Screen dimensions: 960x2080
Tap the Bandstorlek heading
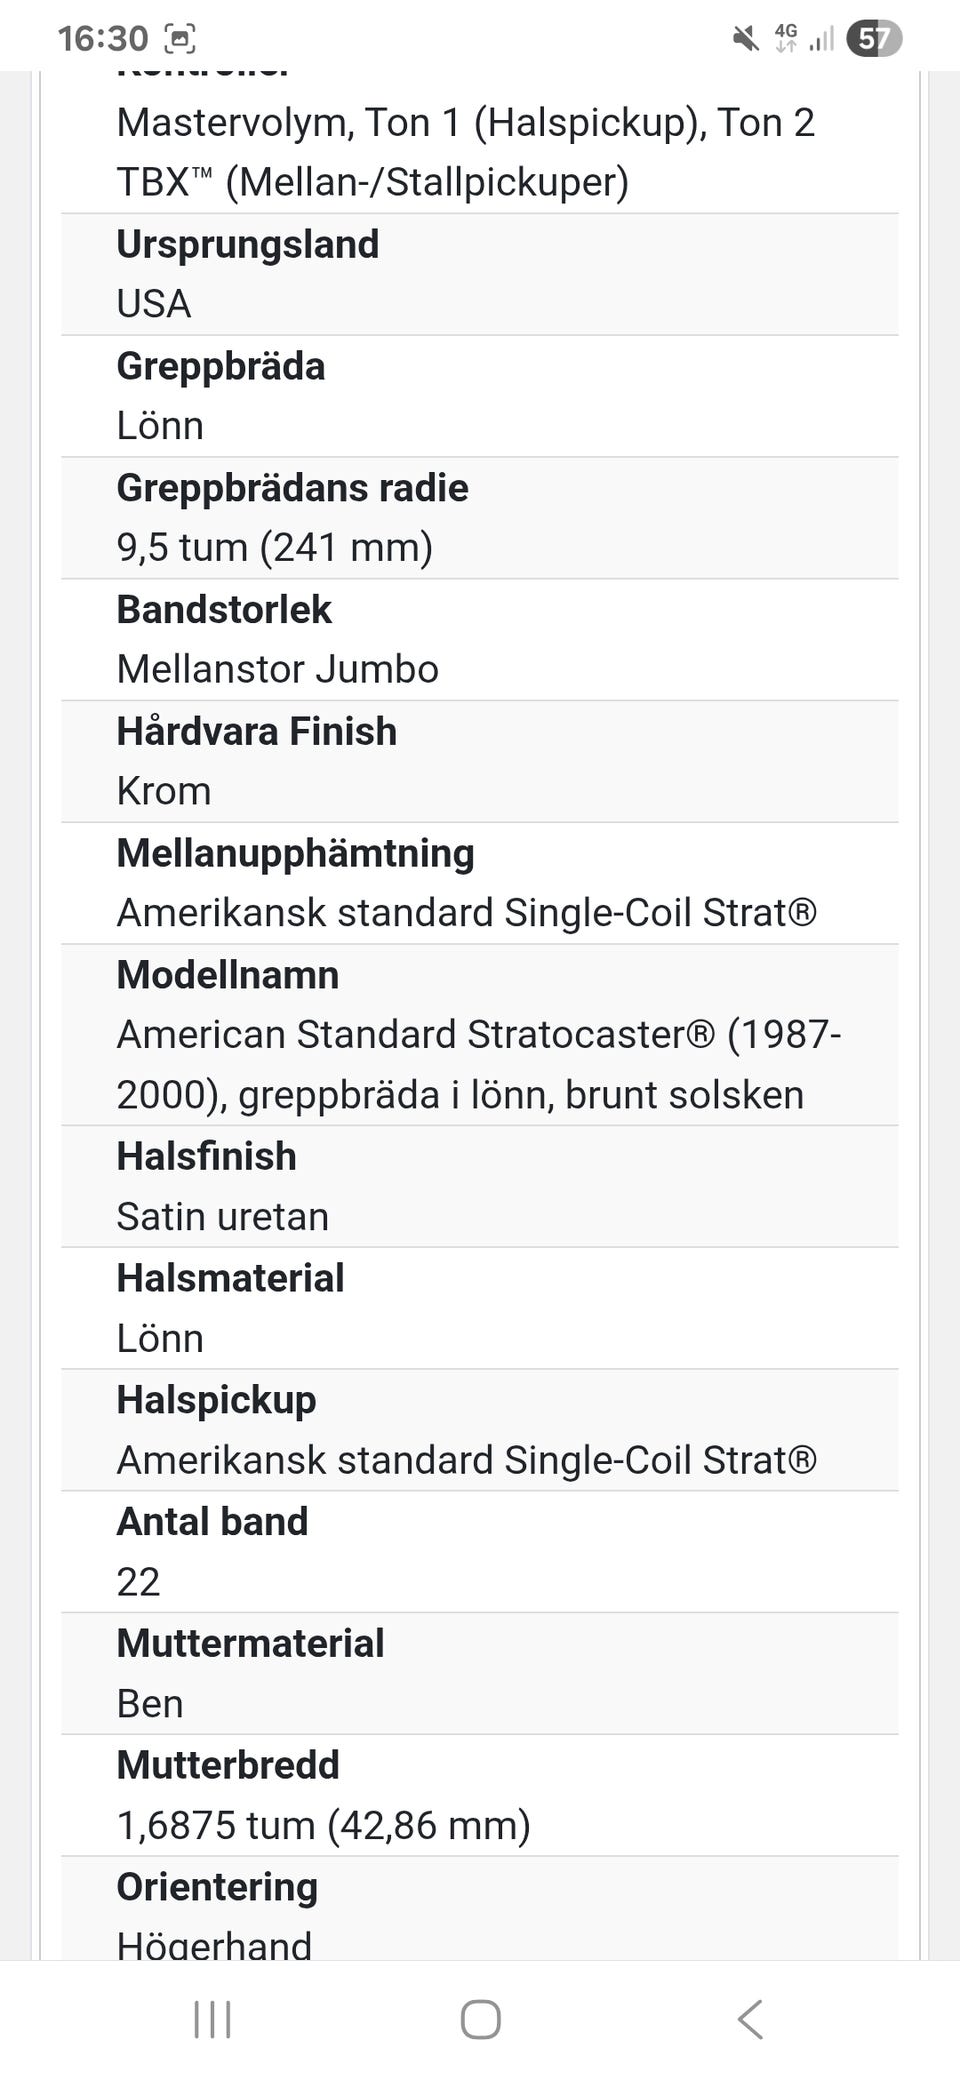pos(224,610)
